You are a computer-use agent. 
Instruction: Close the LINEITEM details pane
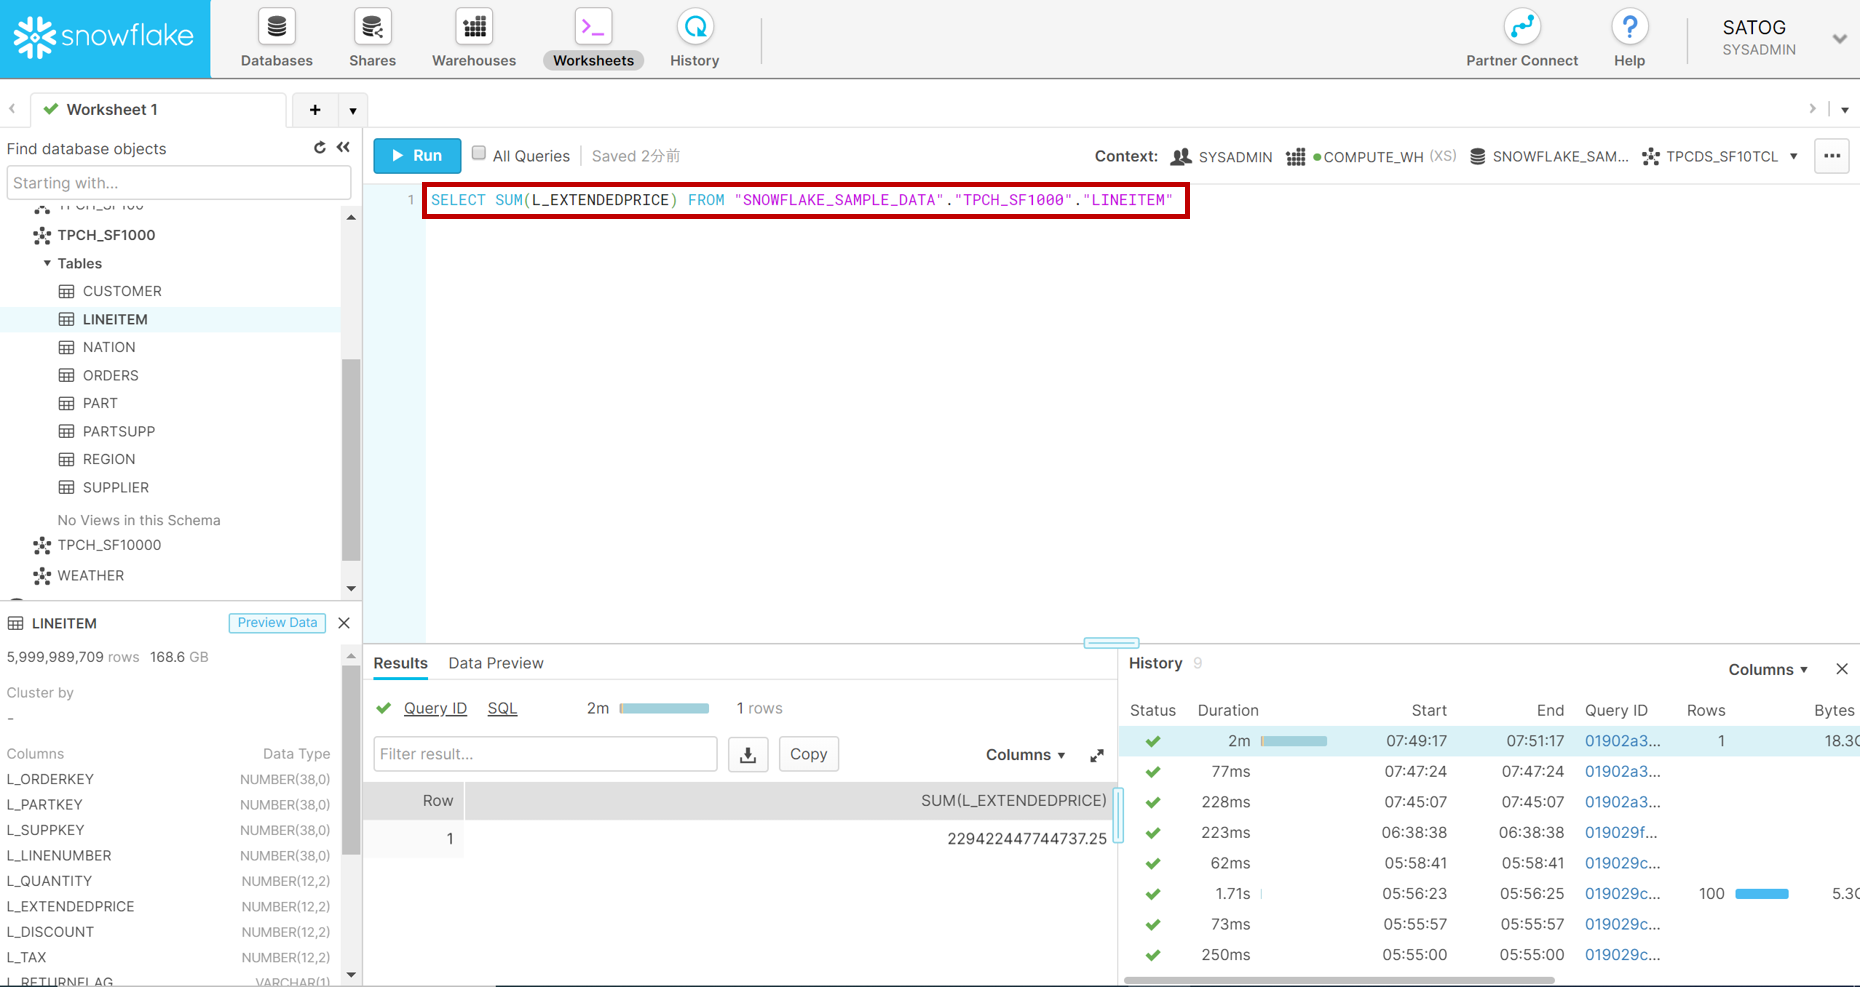[x=344, y=623]
